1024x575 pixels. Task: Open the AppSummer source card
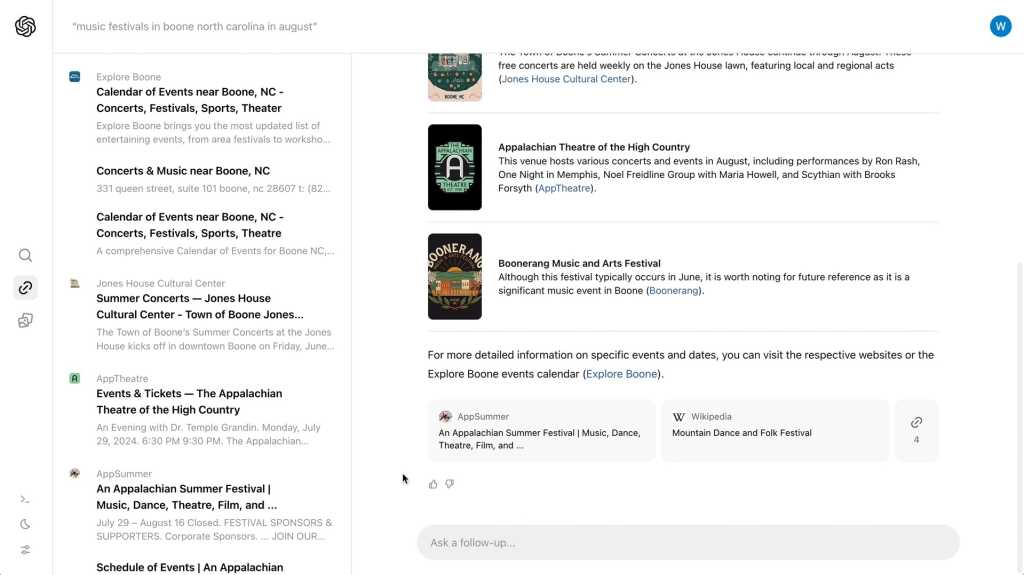coord(541,430)
